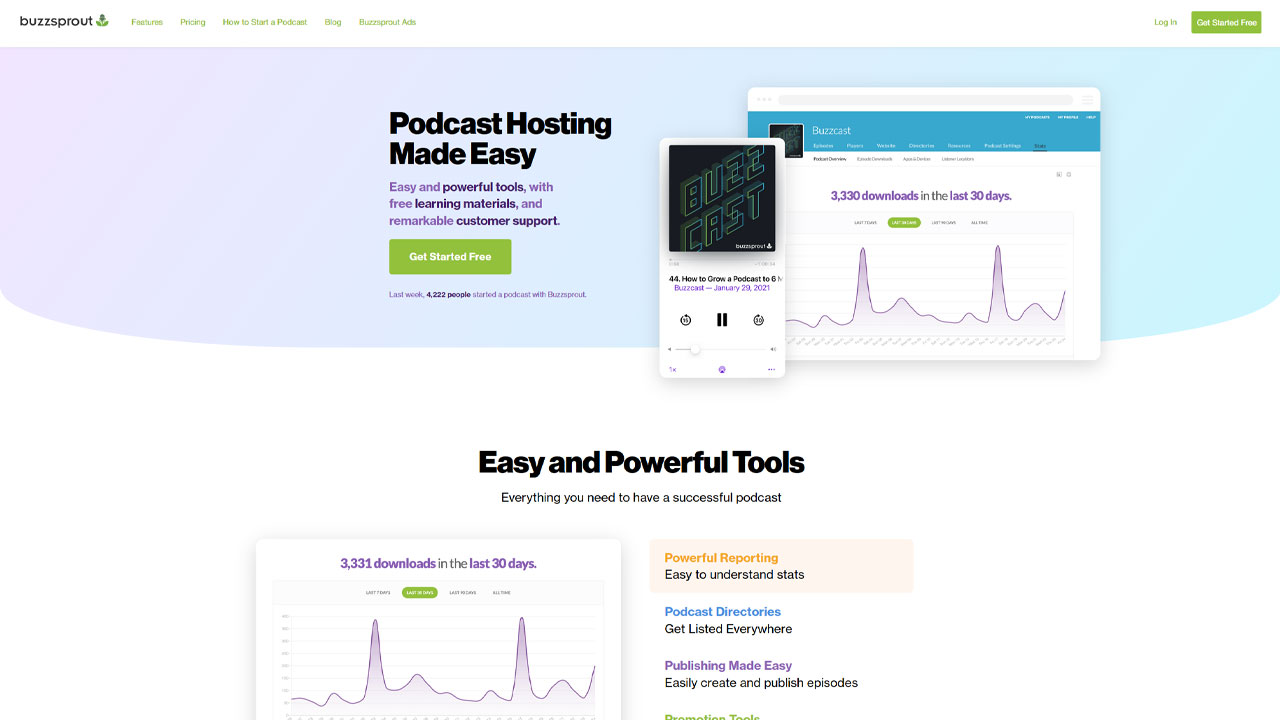This screenshot has width=1280, height=720.
Task: Select Last 7 Days in the 3,331 downloads chart
Action: tap(378, 593)
